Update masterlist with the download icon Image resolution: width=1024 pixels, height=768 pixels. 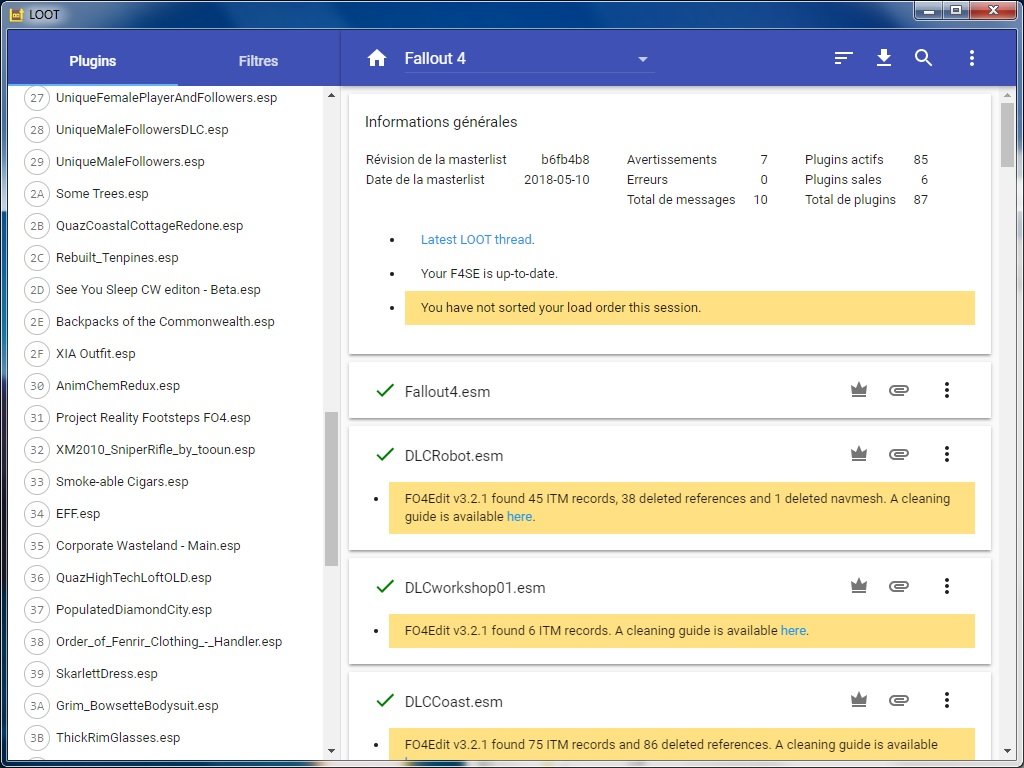[884, 58]
